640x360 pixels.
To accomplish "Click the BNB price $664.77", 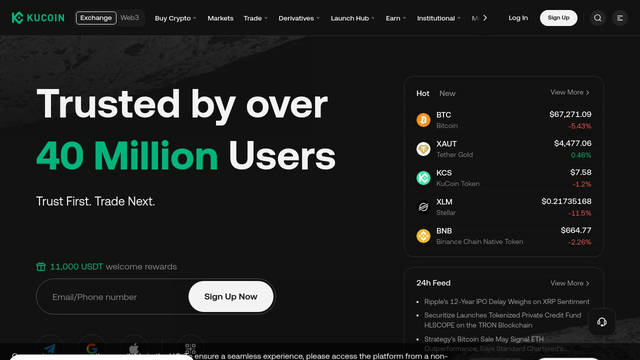I will [x=576, y=230].
